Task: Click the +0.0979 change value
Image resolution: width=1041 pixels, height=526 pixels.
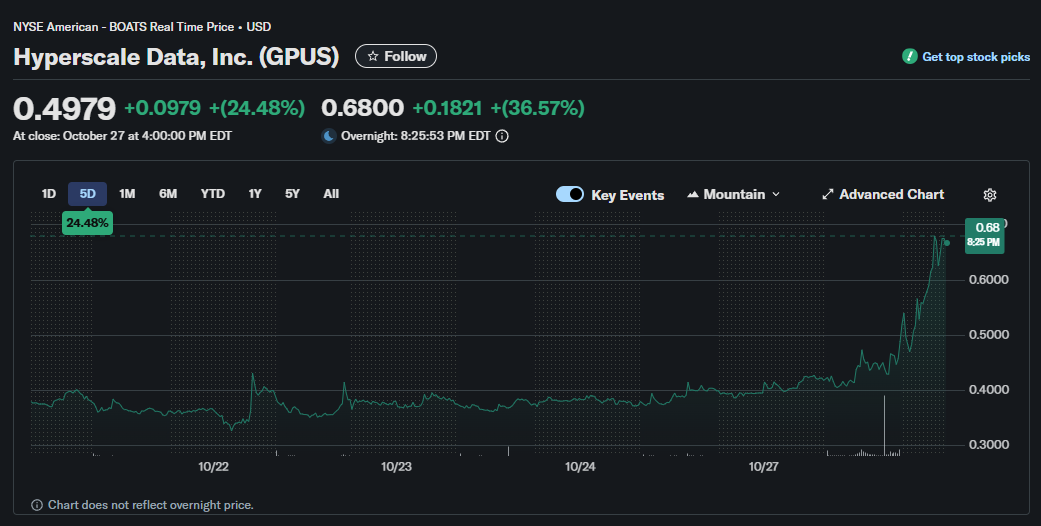Action: tap(163, 108)
